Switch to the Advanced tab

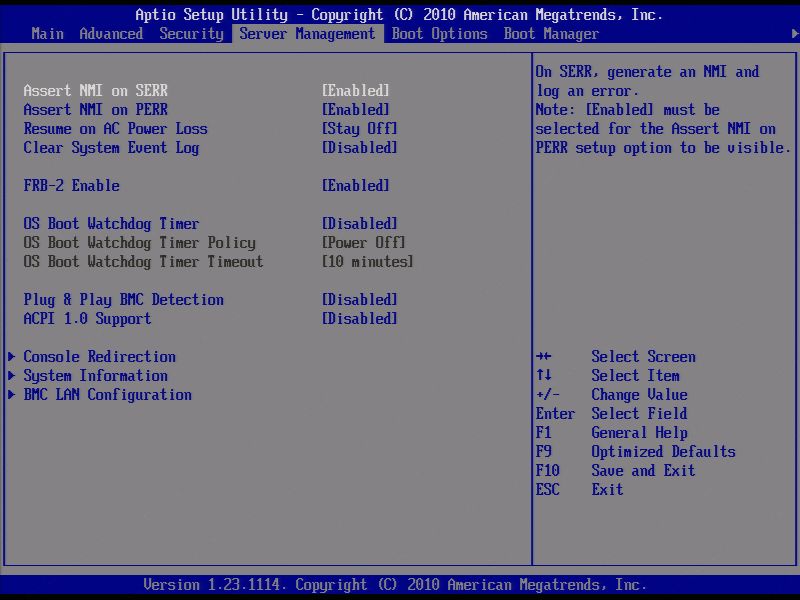pyautogui.click(x=110, y=33)
